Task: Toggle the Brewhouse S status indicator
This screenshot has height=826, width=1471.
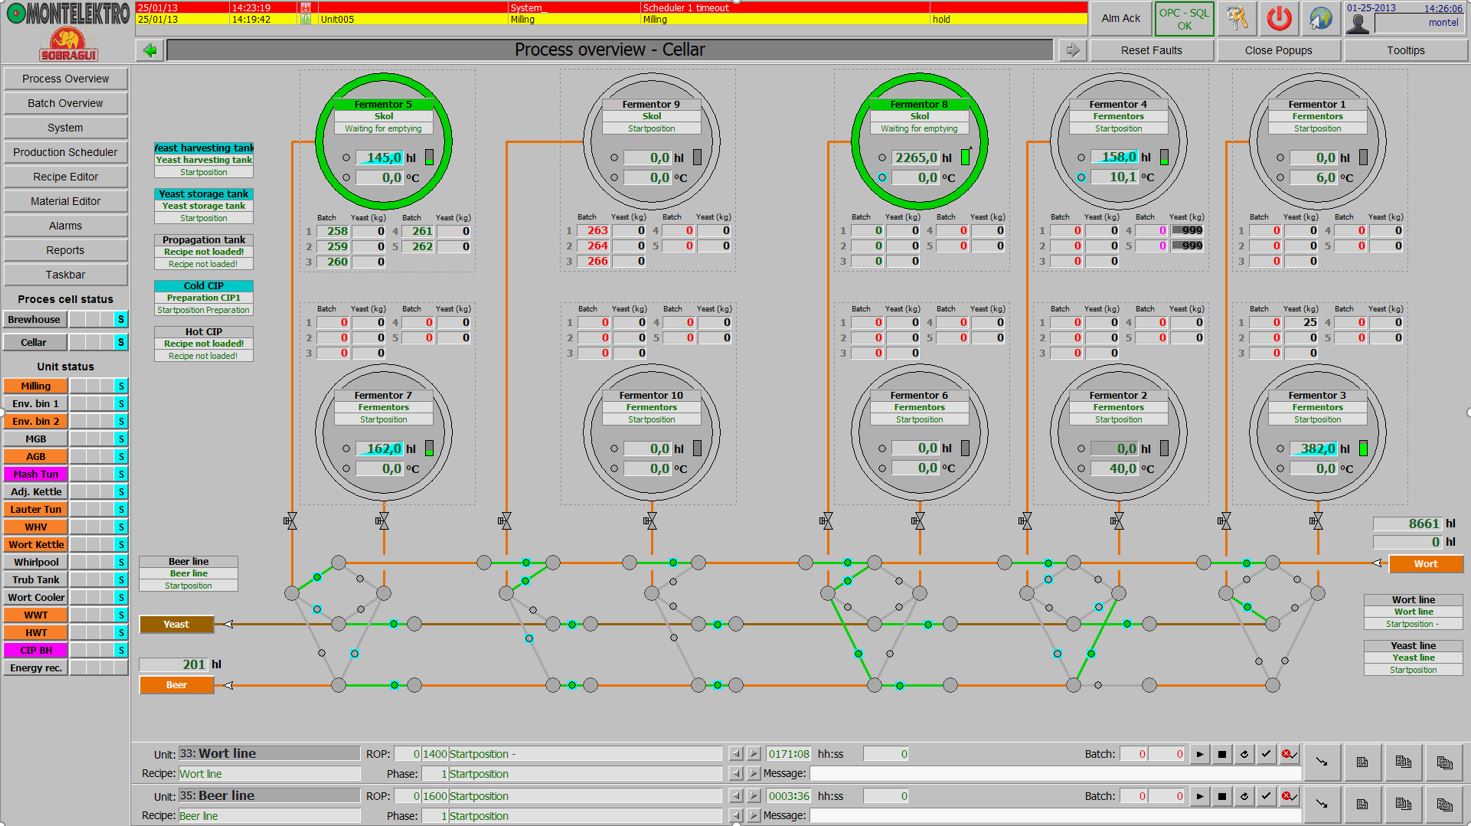Action: point(121,320)
